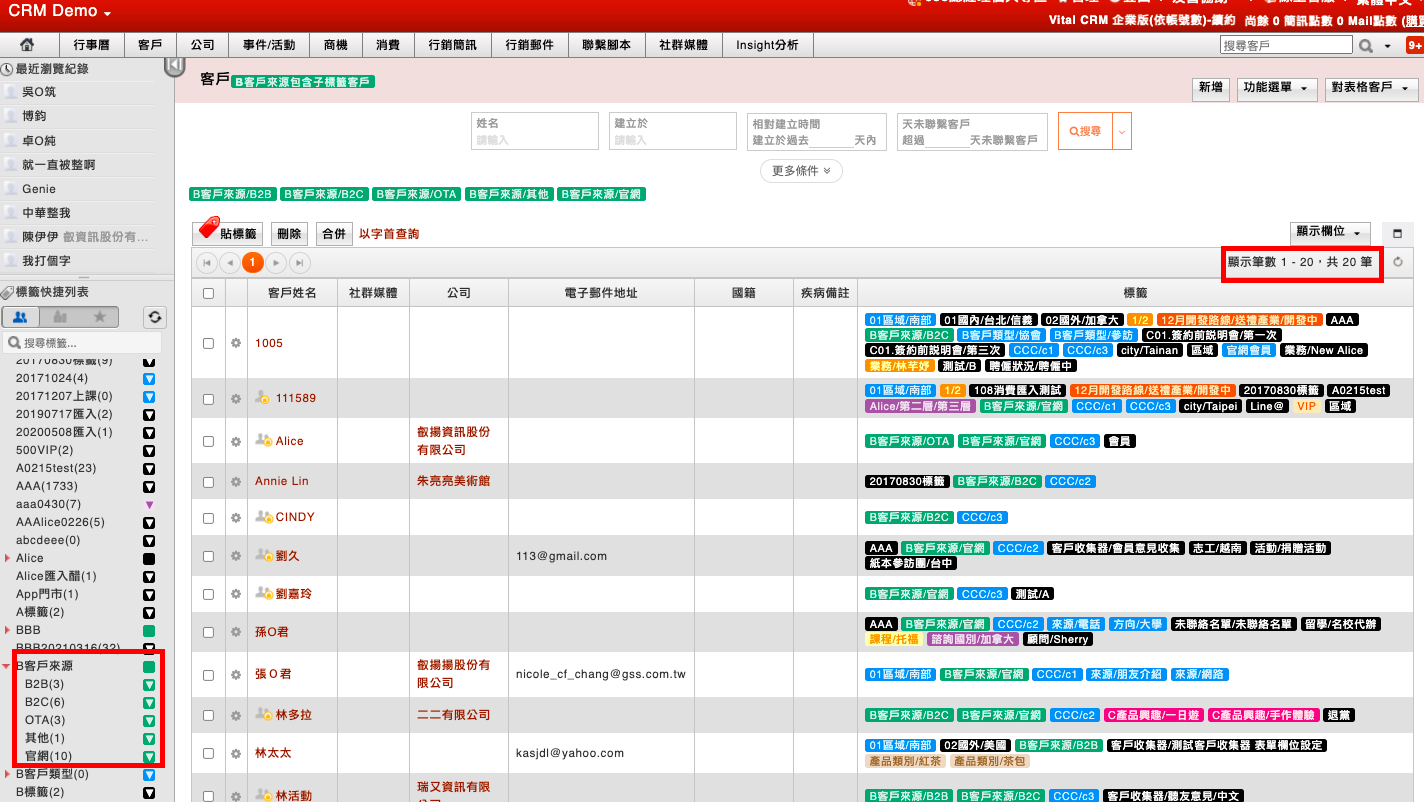The height and width of the screenshot is (802, 1424).
Task: Open the gear menu for customer 1005
Action: [x=236, y=343]
